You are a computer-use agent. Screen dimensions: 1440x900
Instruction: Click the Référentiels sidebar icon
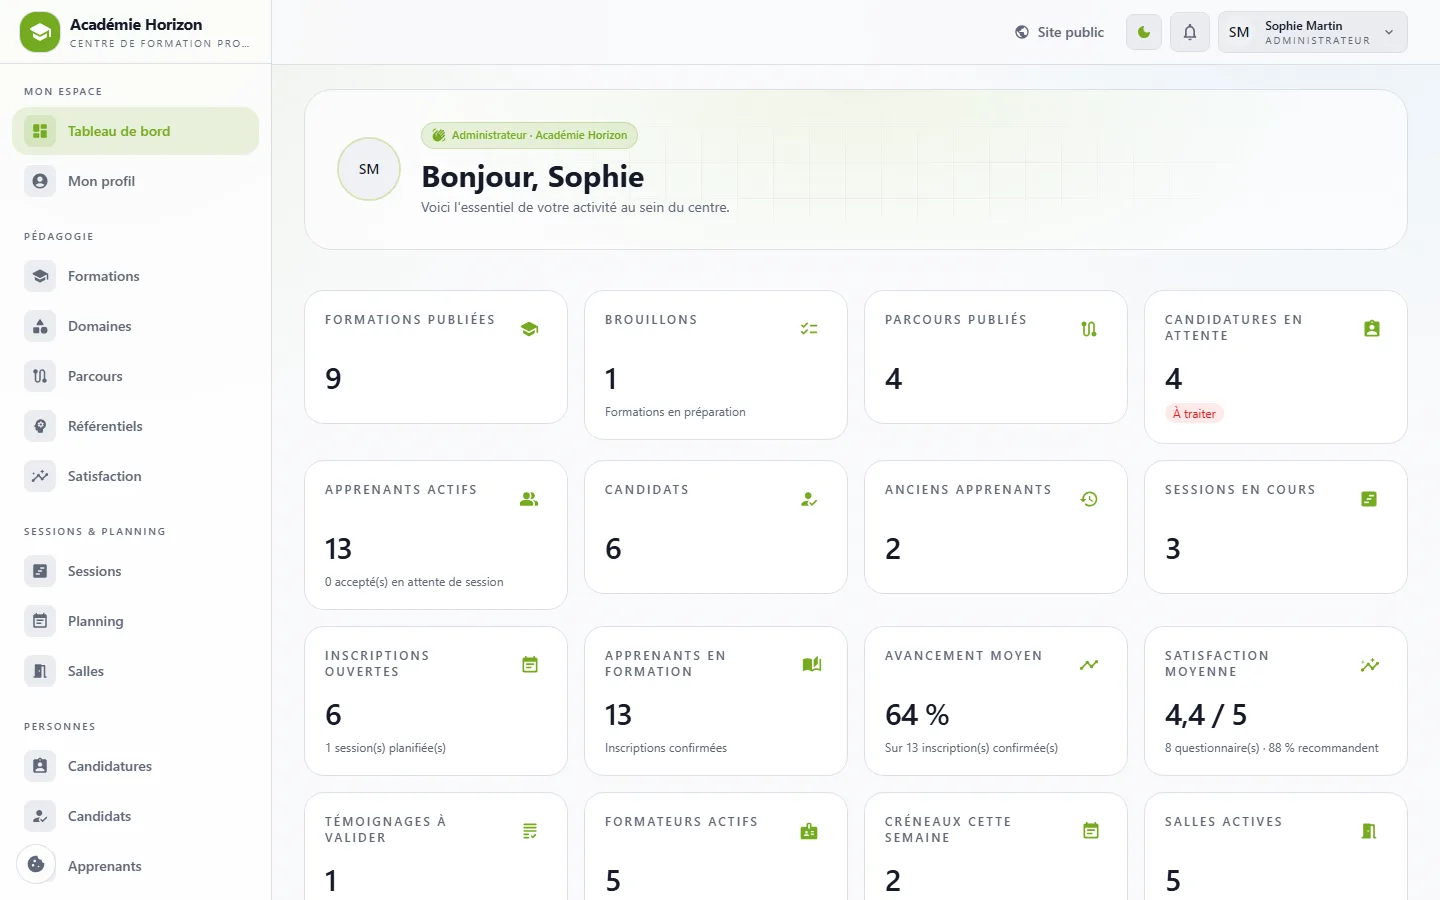[40, 426]
